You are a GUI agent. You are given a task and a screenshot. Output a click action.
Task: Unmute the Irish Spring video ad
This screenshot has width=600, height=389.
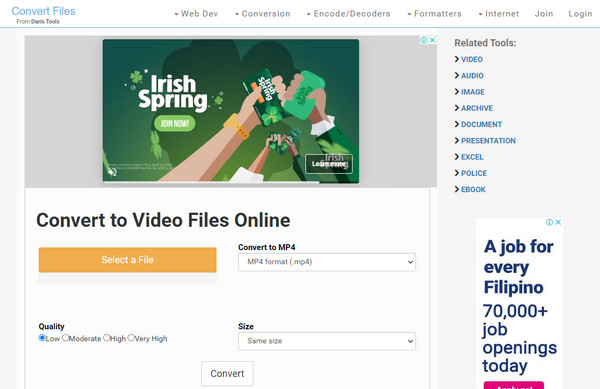pos(112,172)
